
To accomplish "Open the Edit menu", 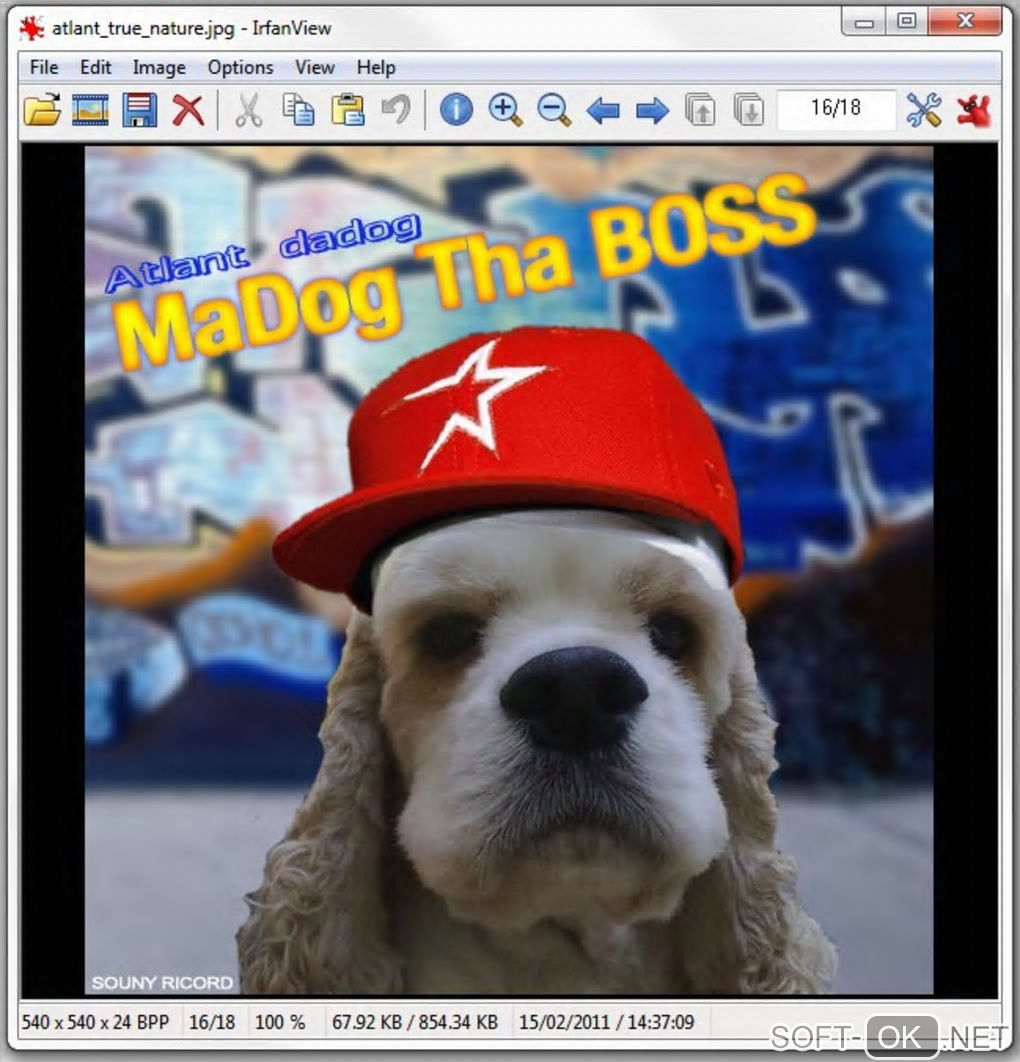I will click(x=95, y=68).
